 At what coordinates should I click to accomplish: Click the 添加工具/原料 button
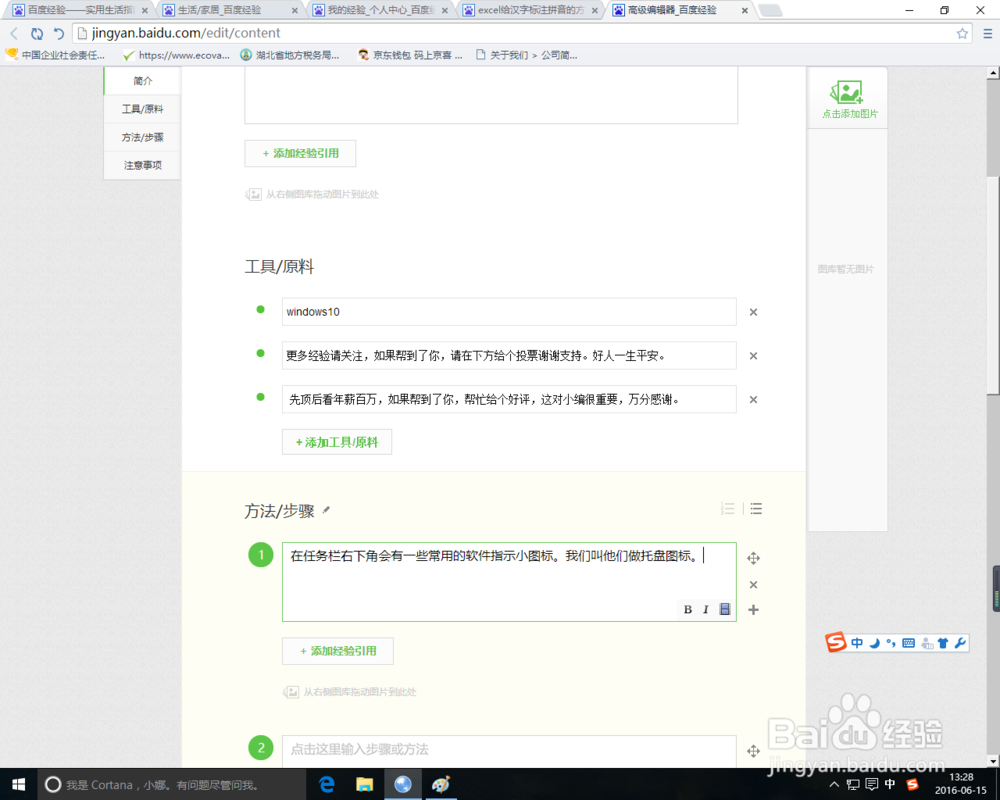pos(337,441)
